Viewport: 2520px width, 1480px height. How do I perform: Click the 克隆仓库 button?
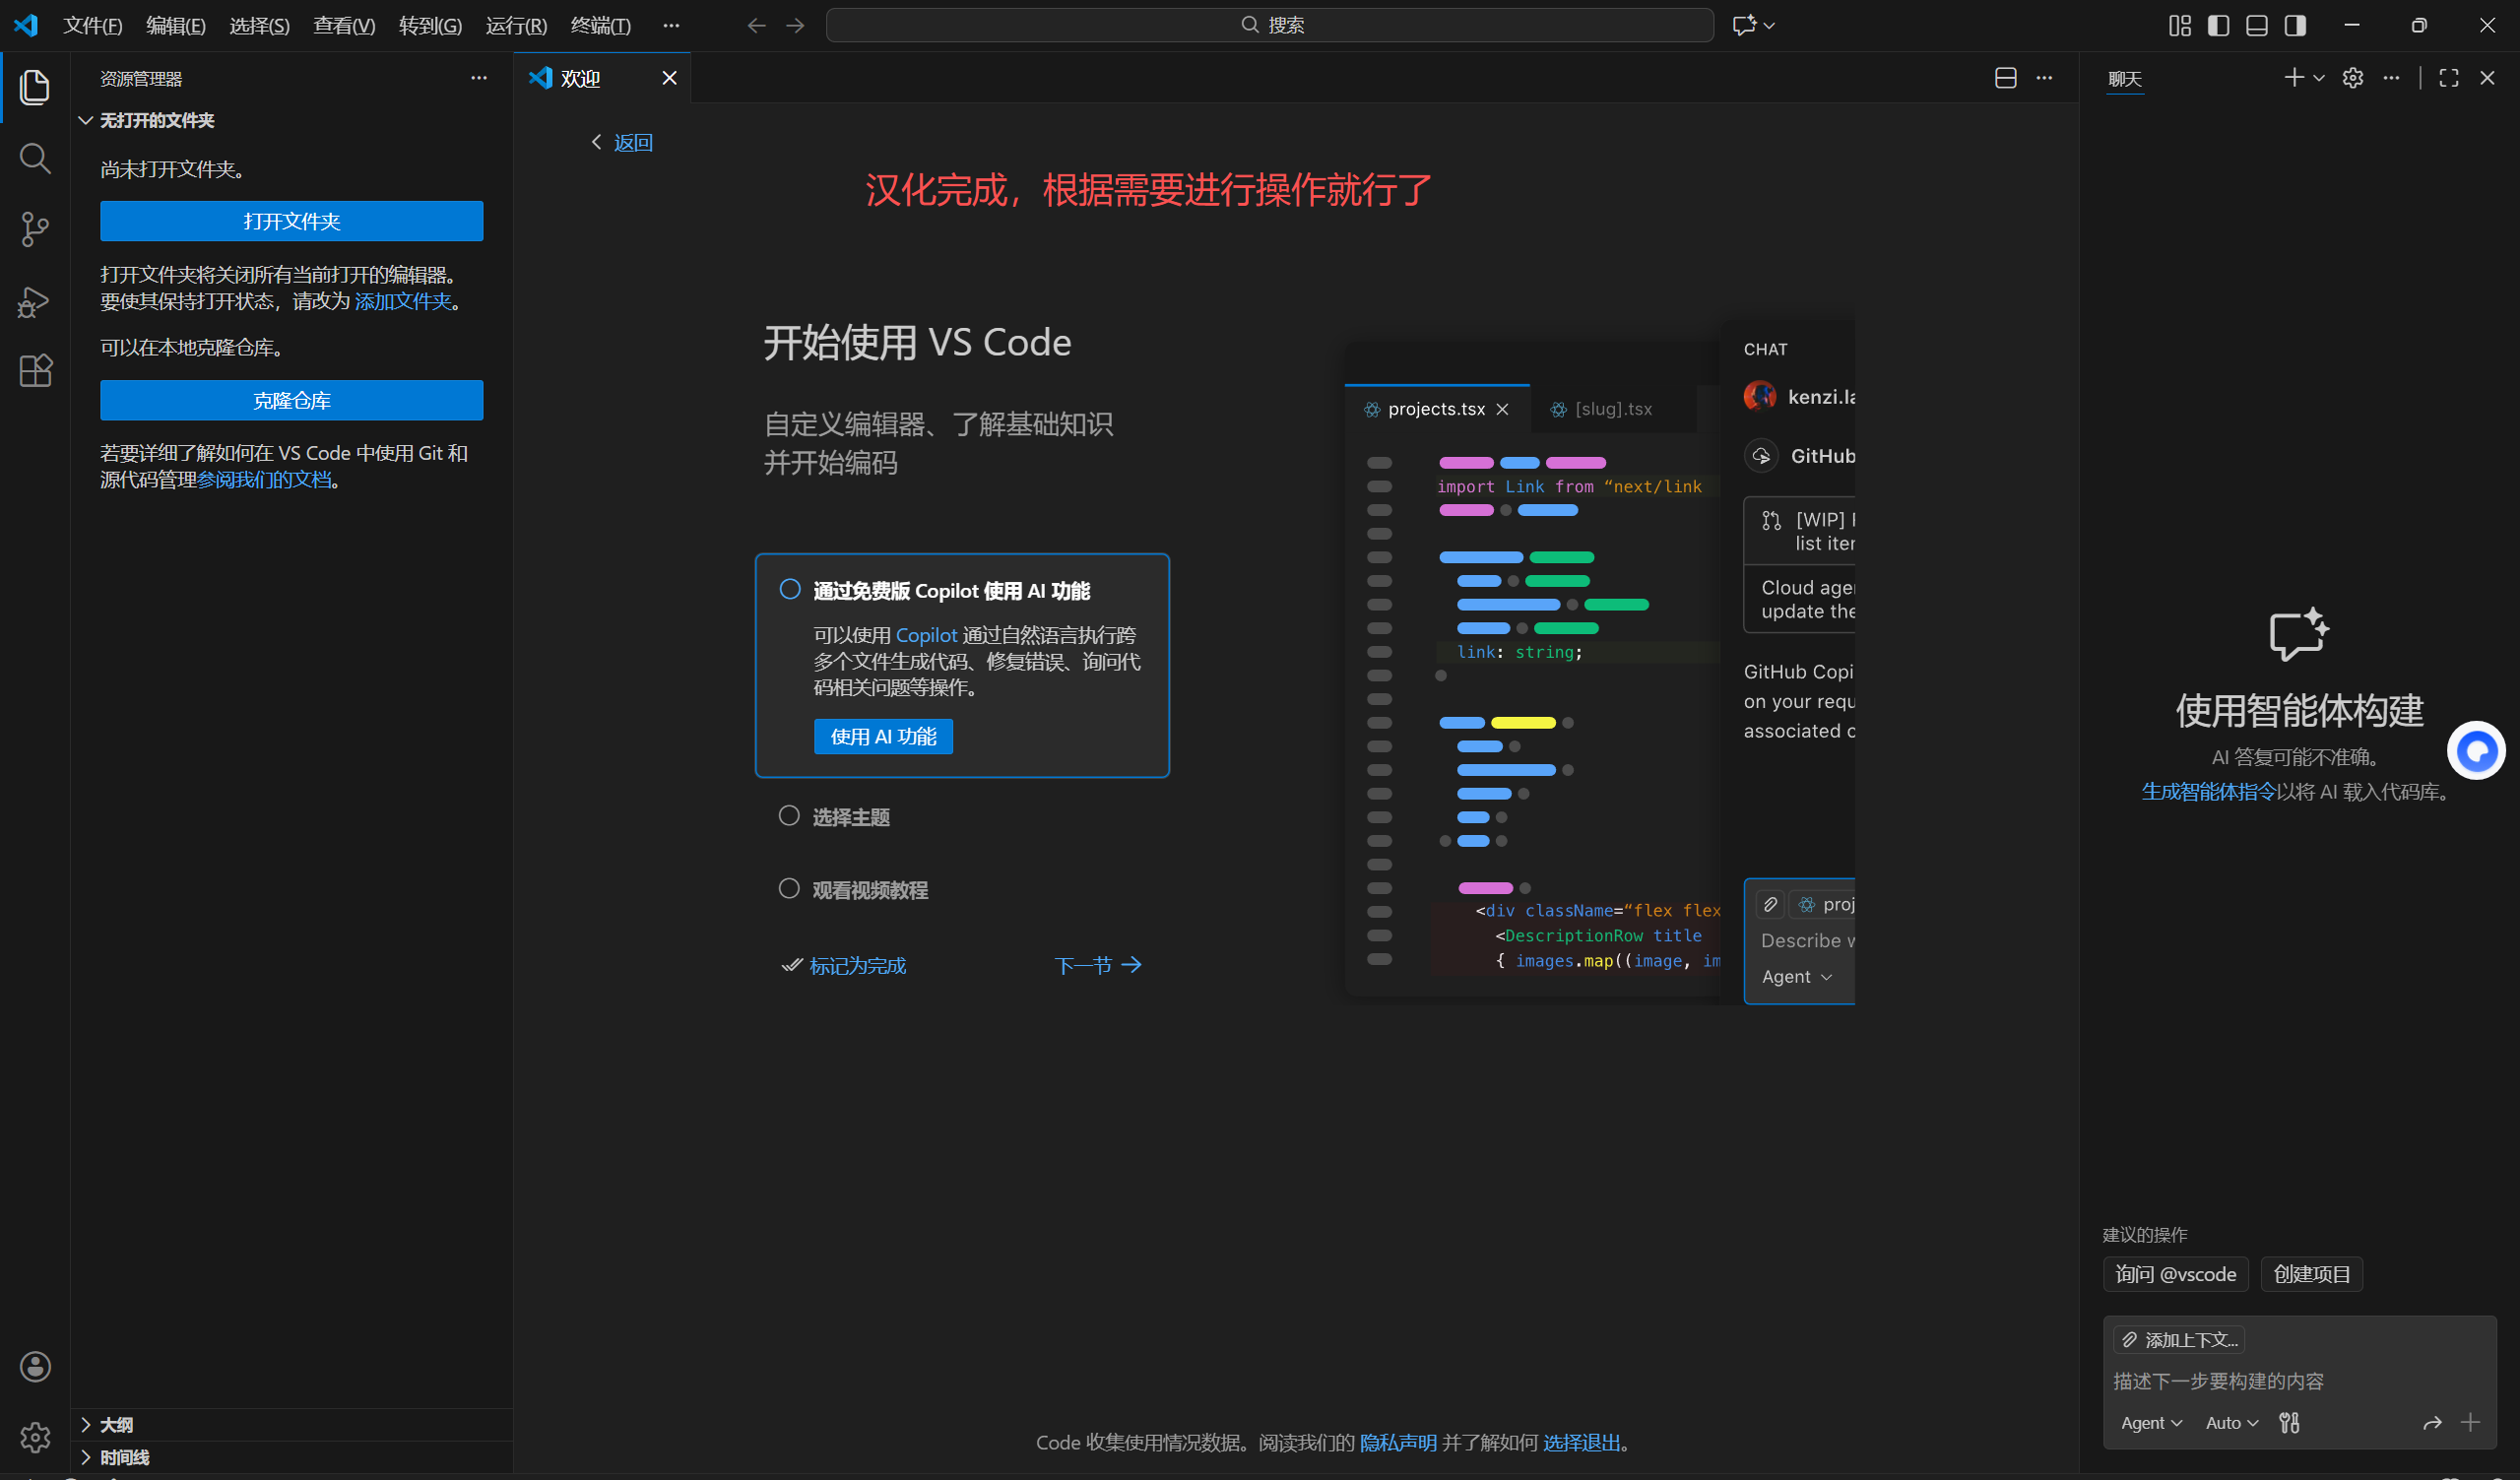[x=292, y=400]
